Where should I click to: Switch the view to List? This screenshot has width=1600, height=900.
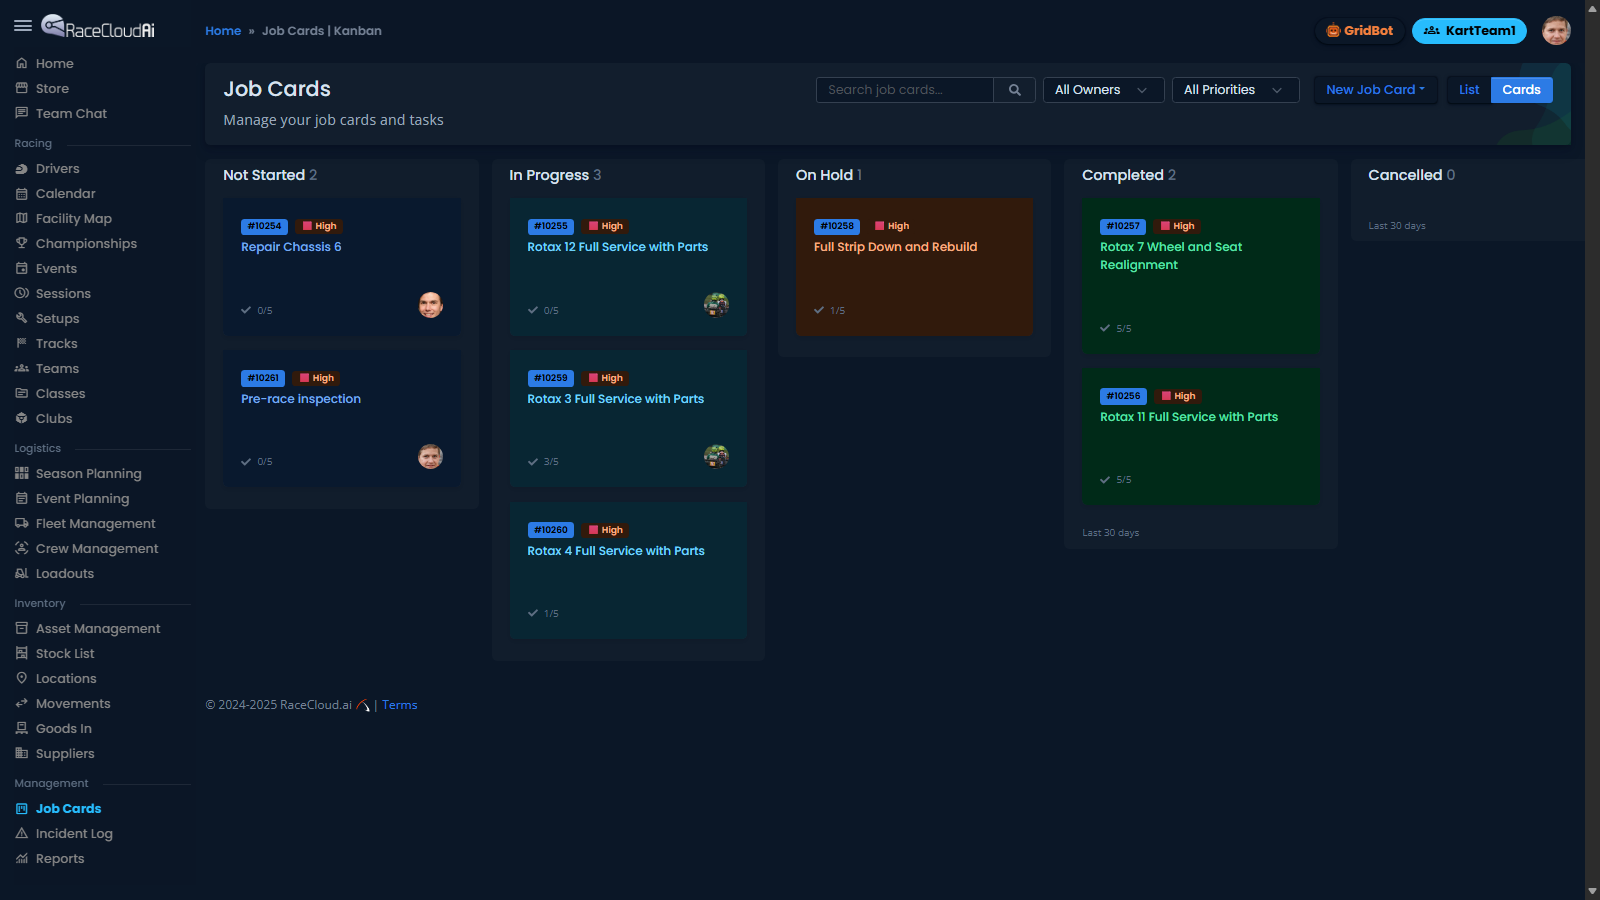click(1468, 89)
